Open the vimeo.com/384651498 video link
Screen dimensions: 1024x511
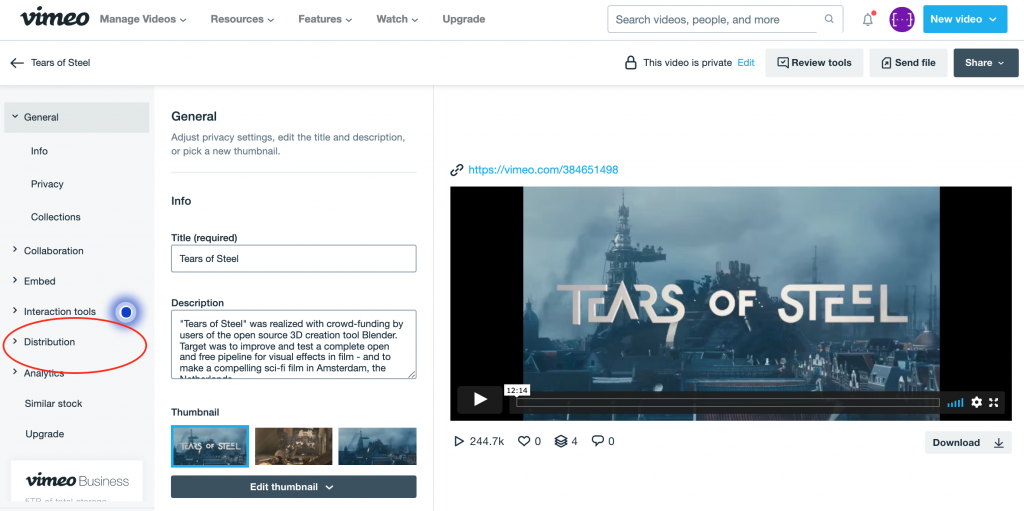pos(543,170)
